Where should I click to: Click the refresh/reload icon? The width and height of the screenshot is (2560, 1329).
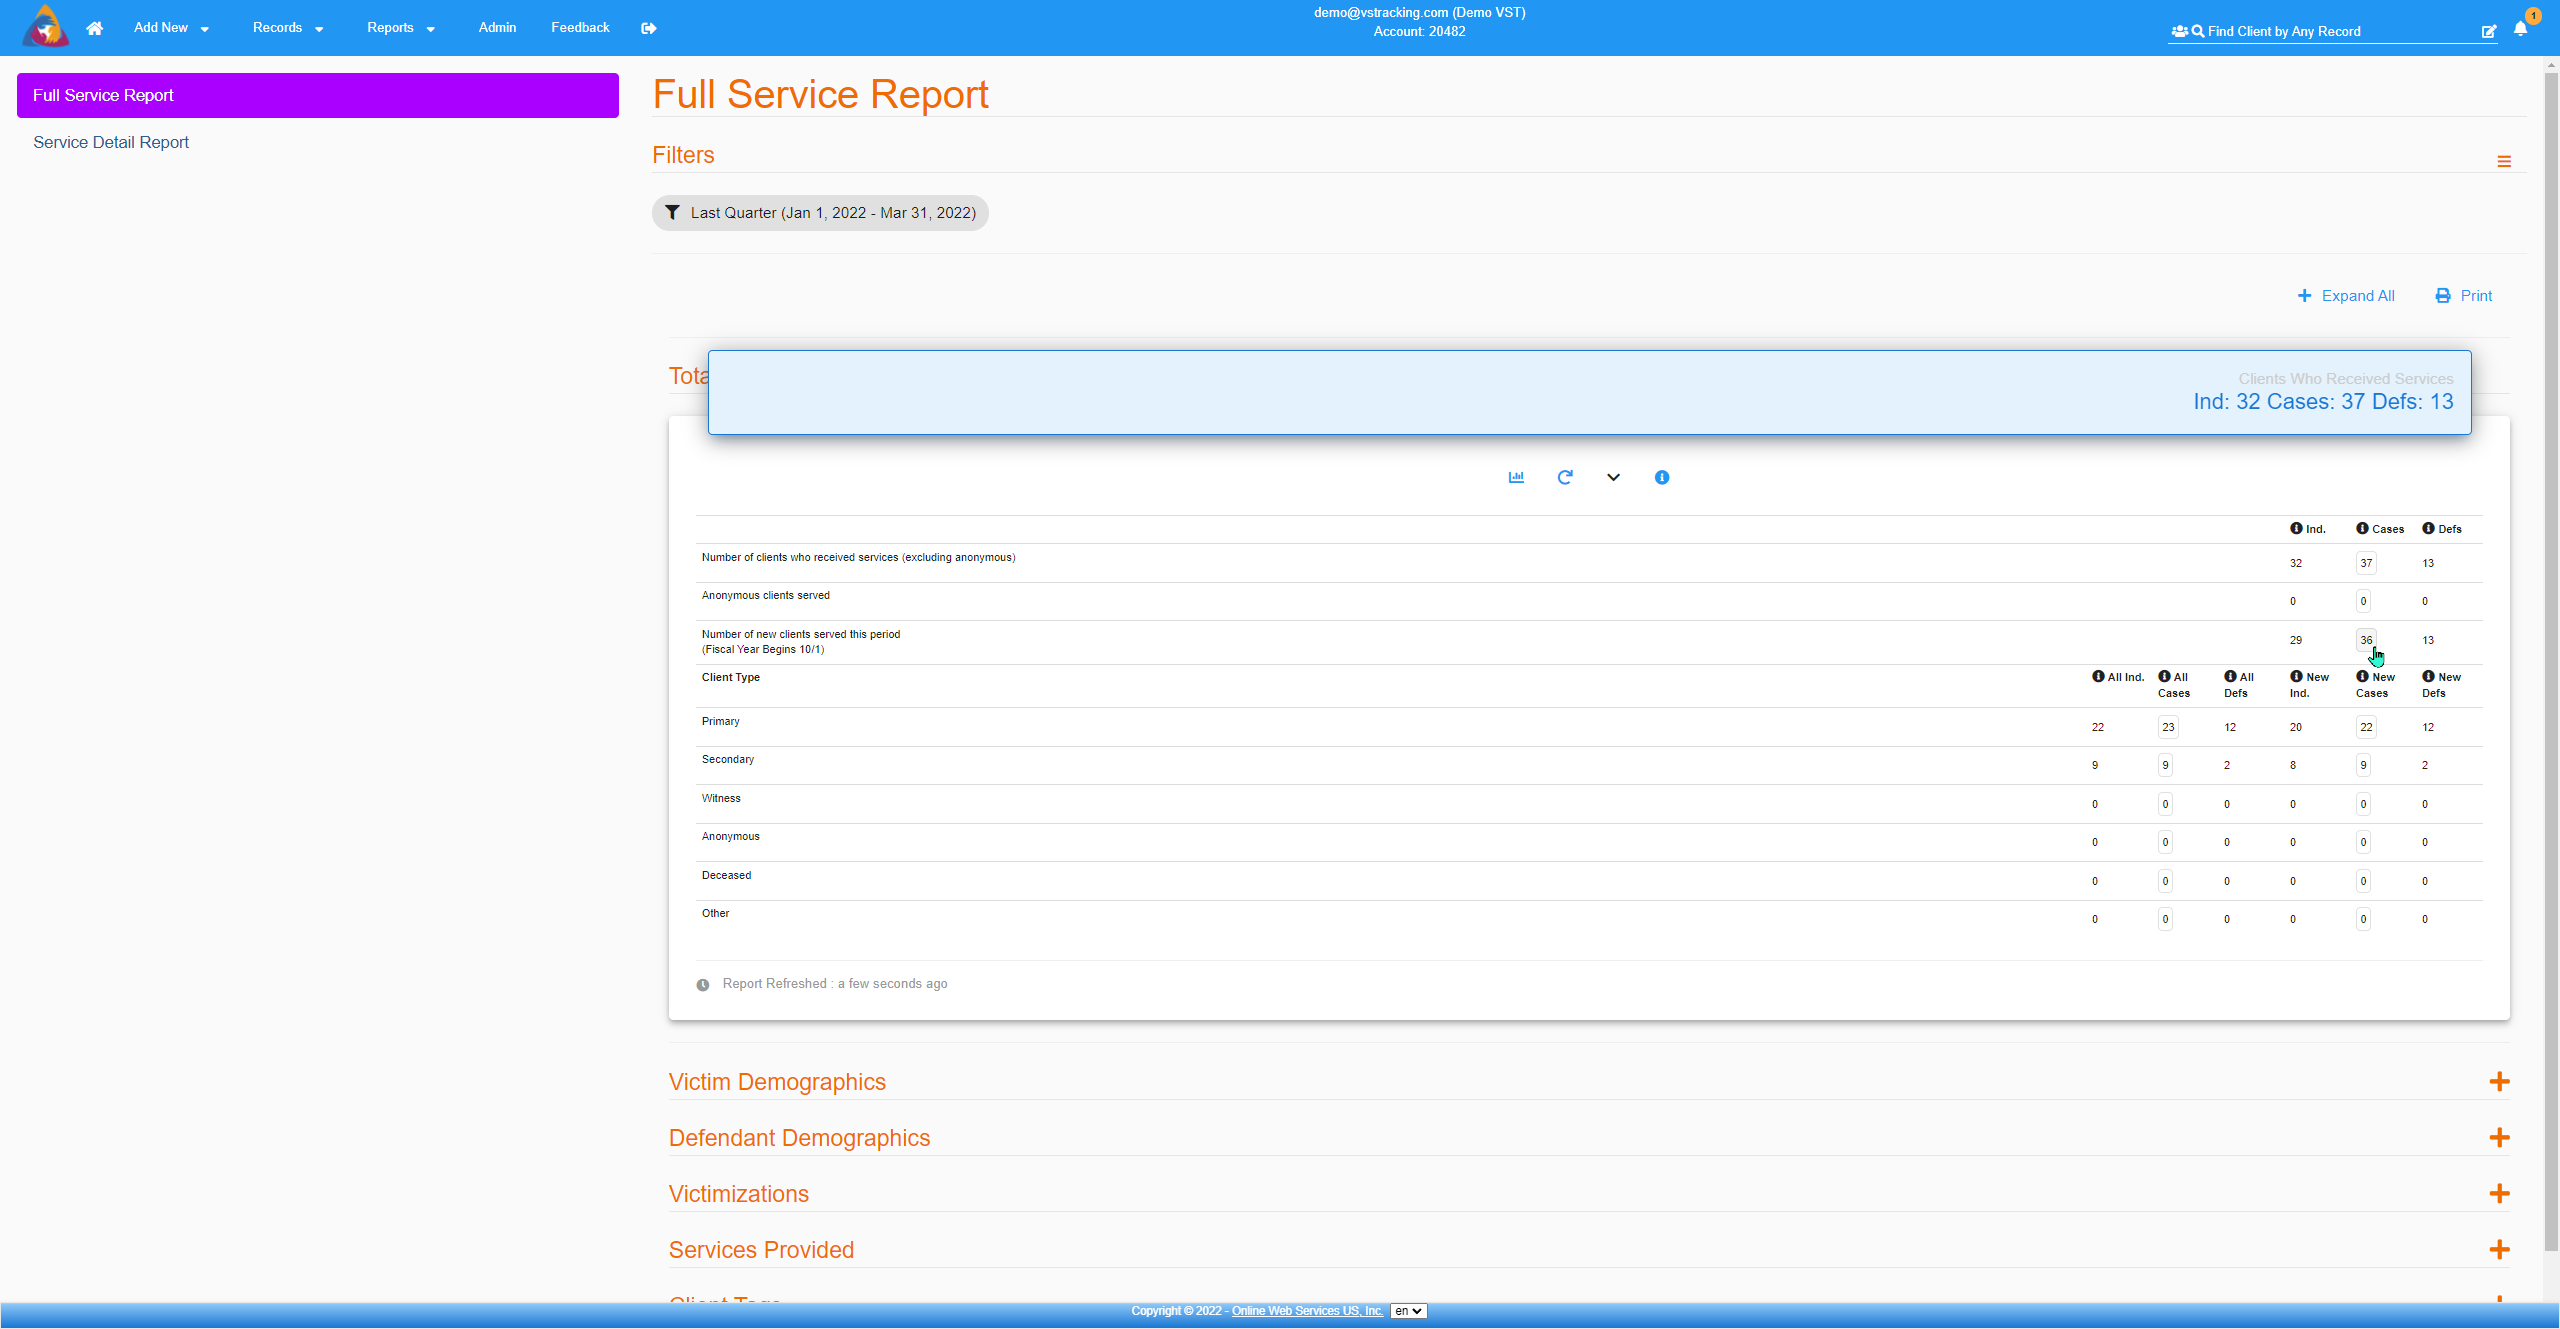tap(1564, 477)
